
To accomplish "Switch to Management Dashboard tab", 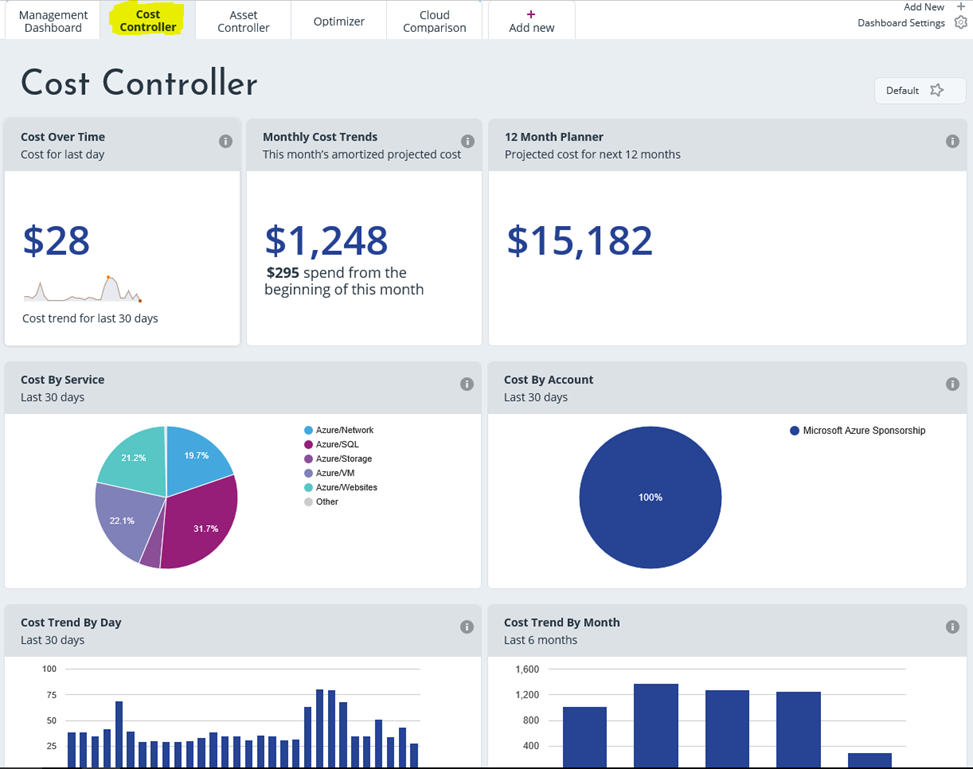I will 53,21.
